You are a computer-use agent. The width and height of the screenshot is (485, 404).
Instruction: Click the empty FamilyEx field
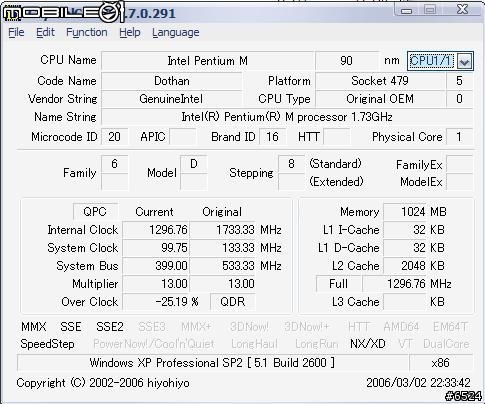coord(459,164)
